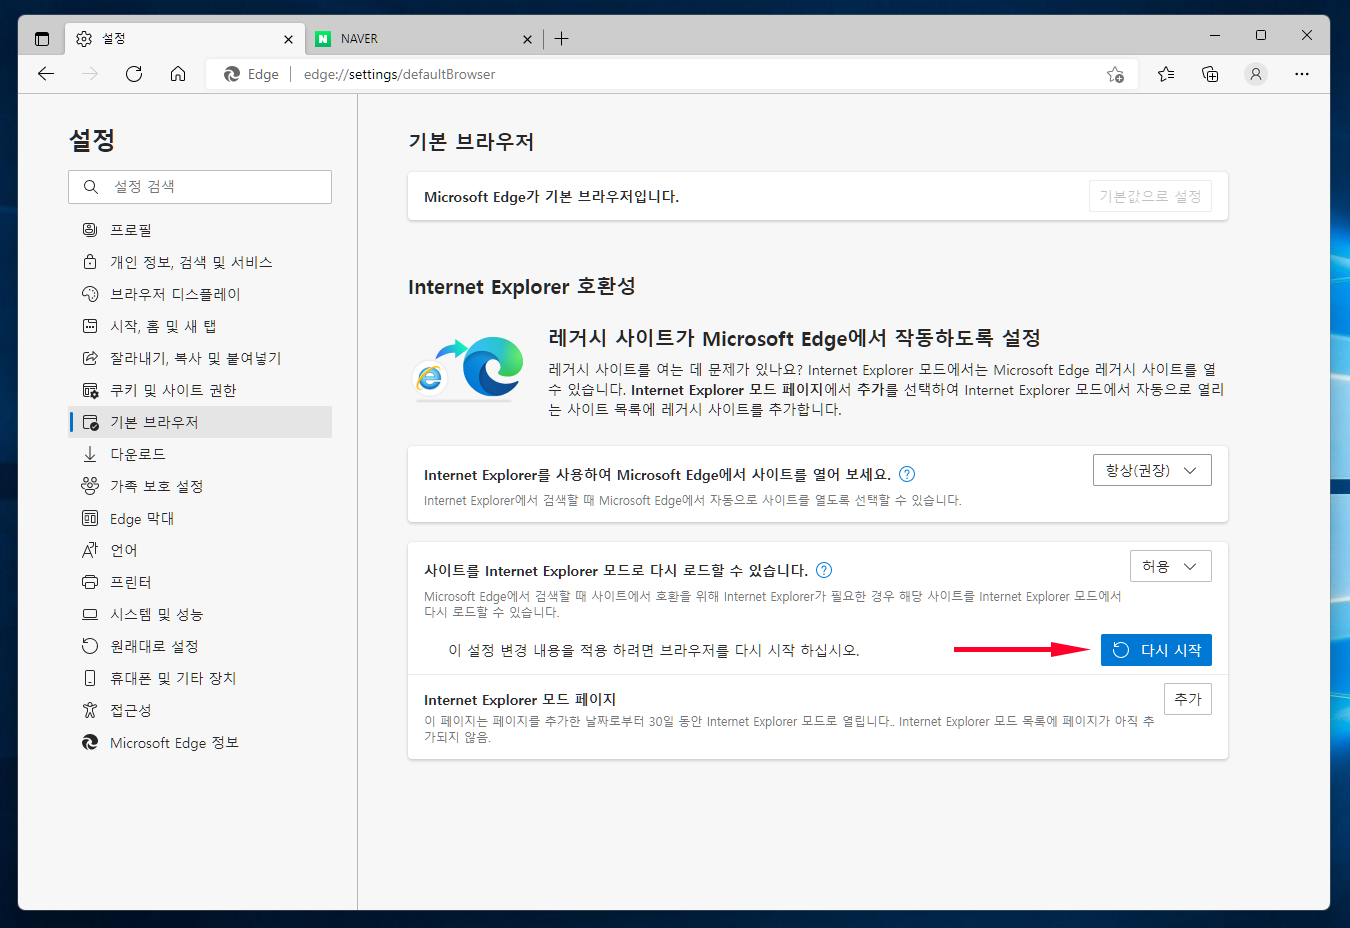Open 휴대폰 및 기타 장치 settings

(x=200, y=678)
